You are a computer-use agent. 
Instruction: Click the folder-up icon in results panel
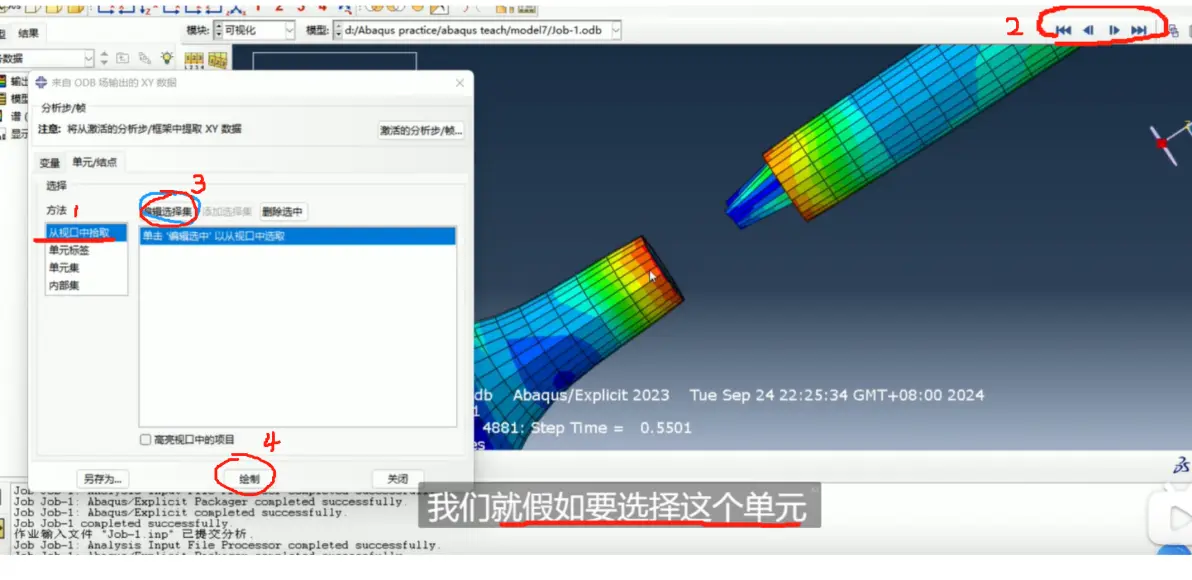point(122,58)
